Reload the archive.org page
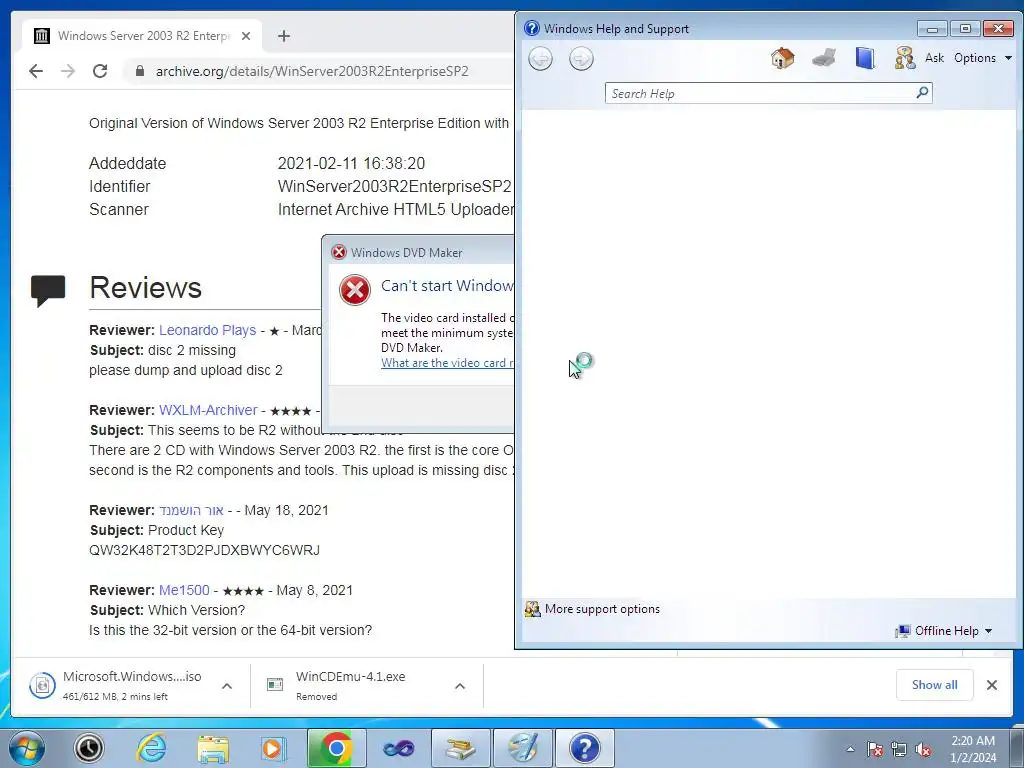The width and height of the screenshot is (1024, 768). coord(100,71)
